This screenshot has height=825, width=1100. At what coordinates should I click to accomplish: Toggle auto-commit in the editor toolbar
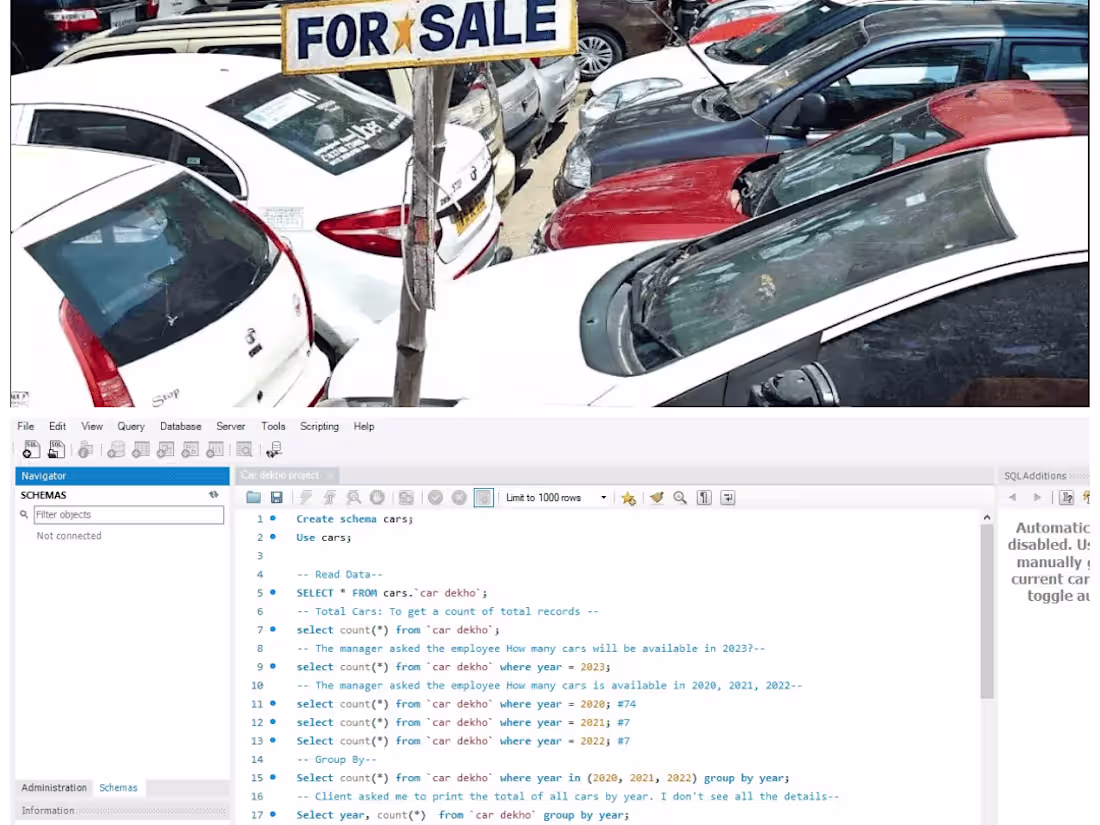click(483, 497)
